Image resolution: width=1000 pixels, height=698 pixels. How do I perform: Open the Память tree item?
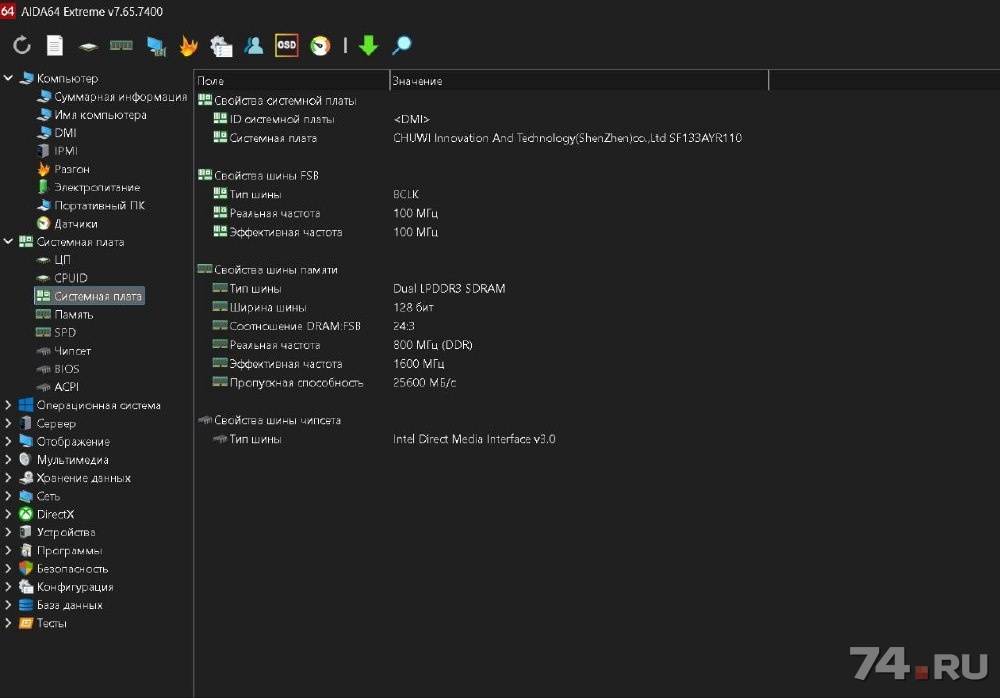pos(73,315)
